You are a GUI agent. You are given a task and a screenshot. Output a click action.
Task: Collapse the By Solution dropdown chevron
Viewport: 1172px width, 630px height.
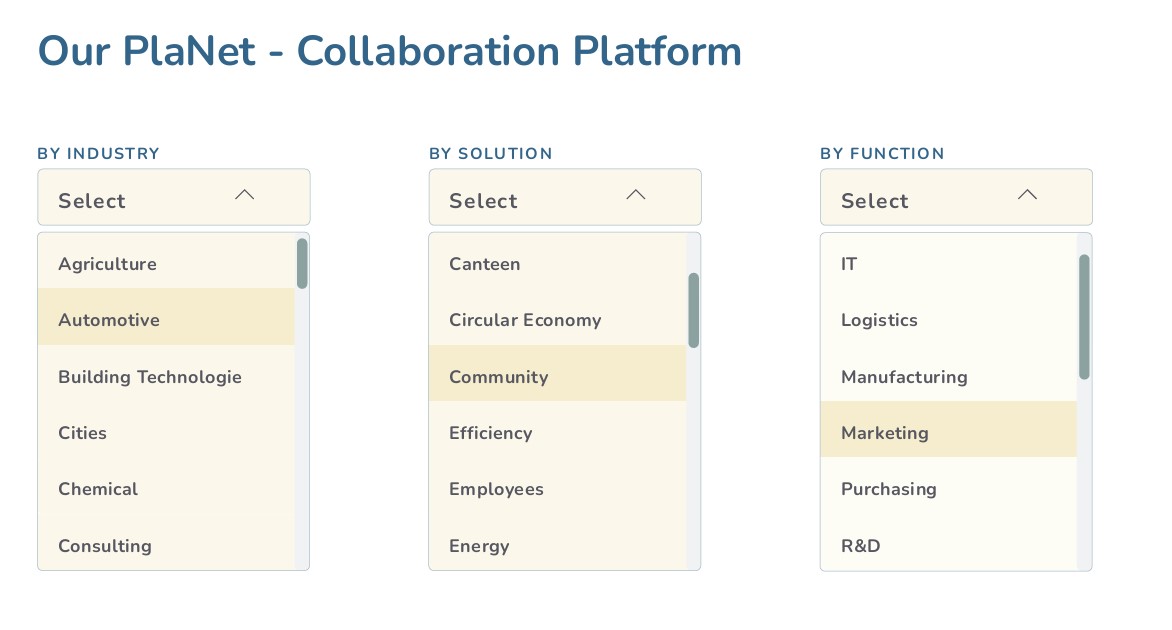[636, 194]
